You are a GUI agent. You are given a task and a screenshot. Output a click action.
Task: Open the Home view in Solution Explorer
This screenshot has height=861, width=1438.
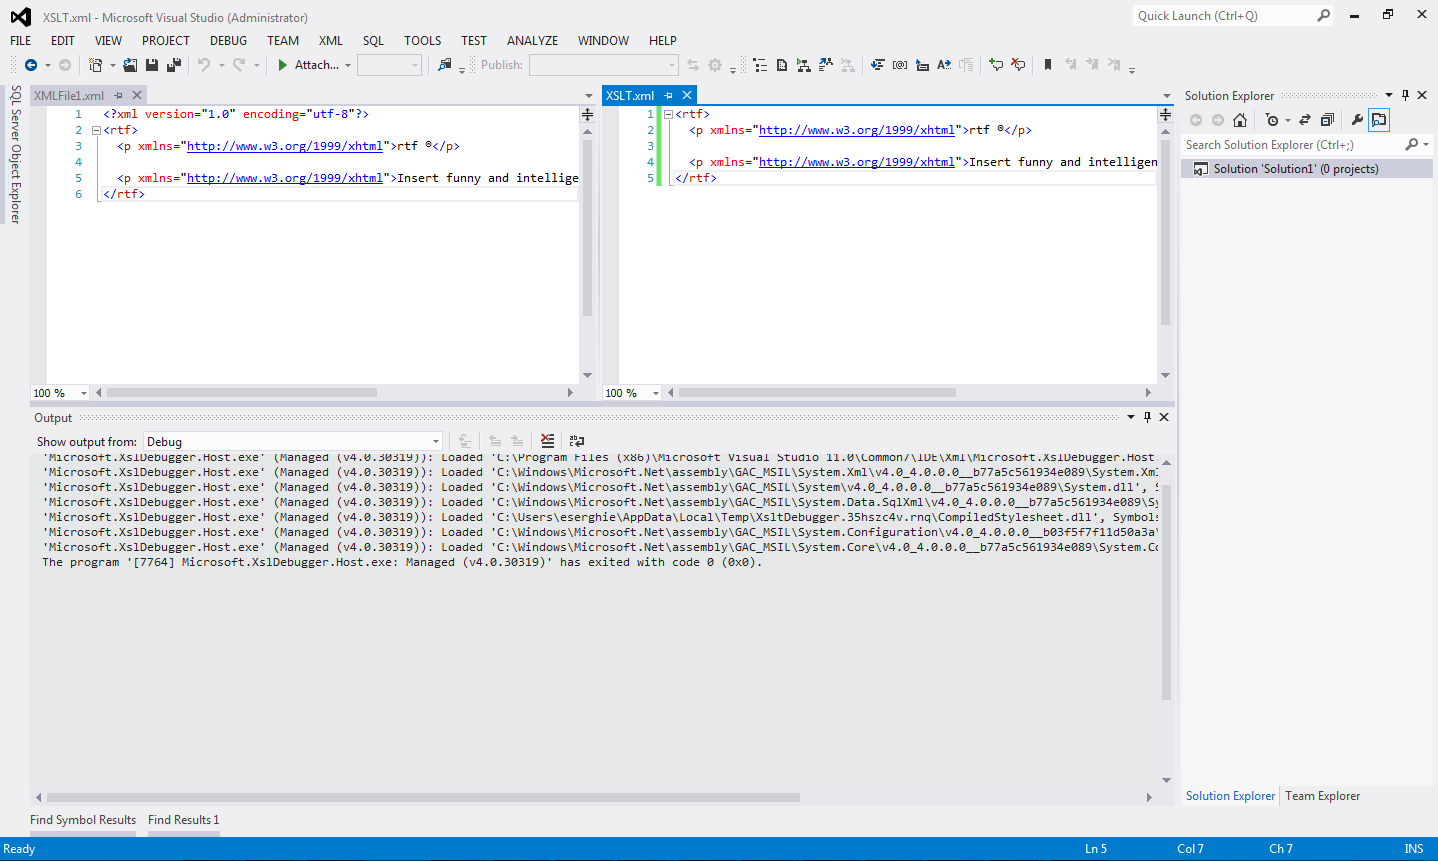1240,120
